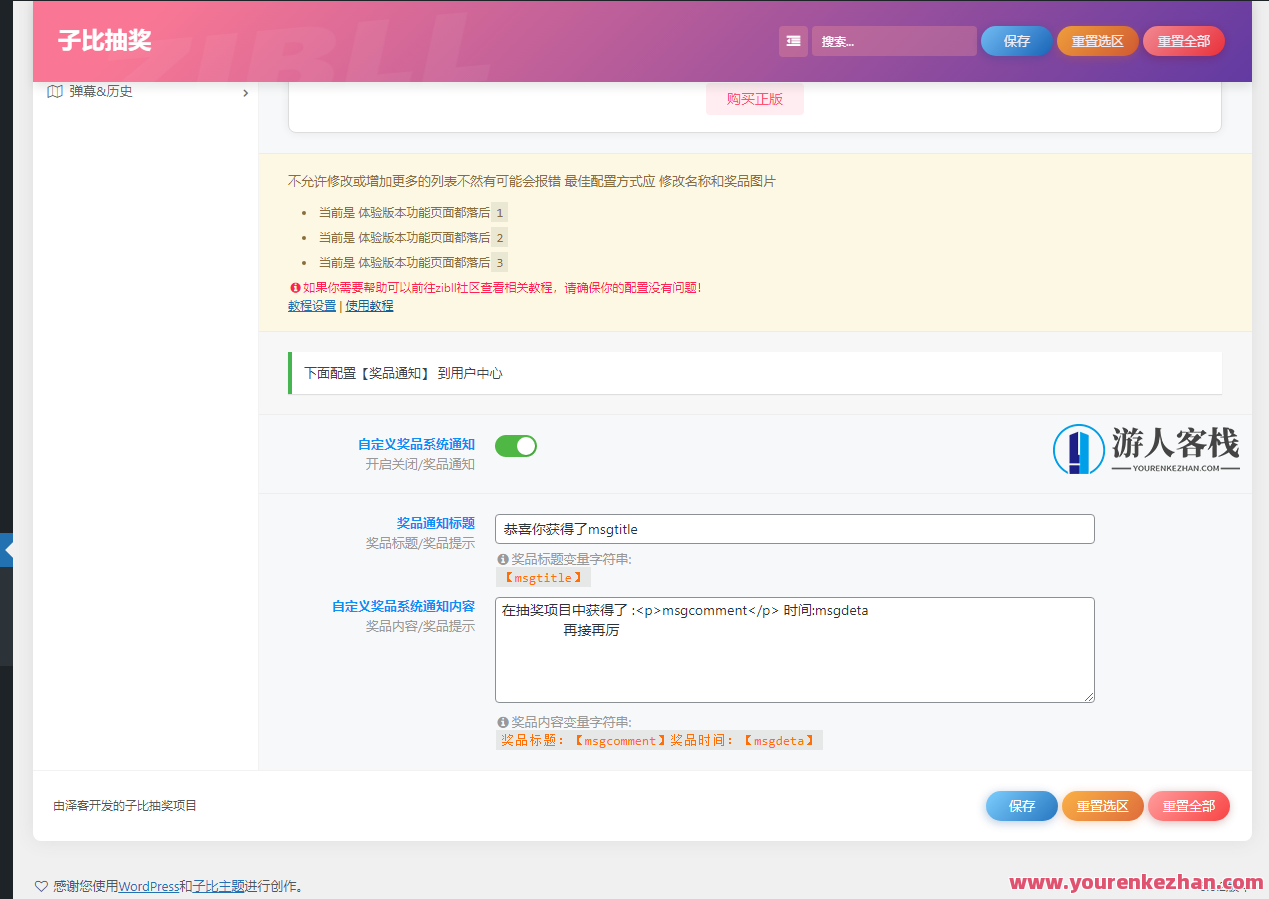
Task: Click the search input in the top bar
Action: [893, 41]
